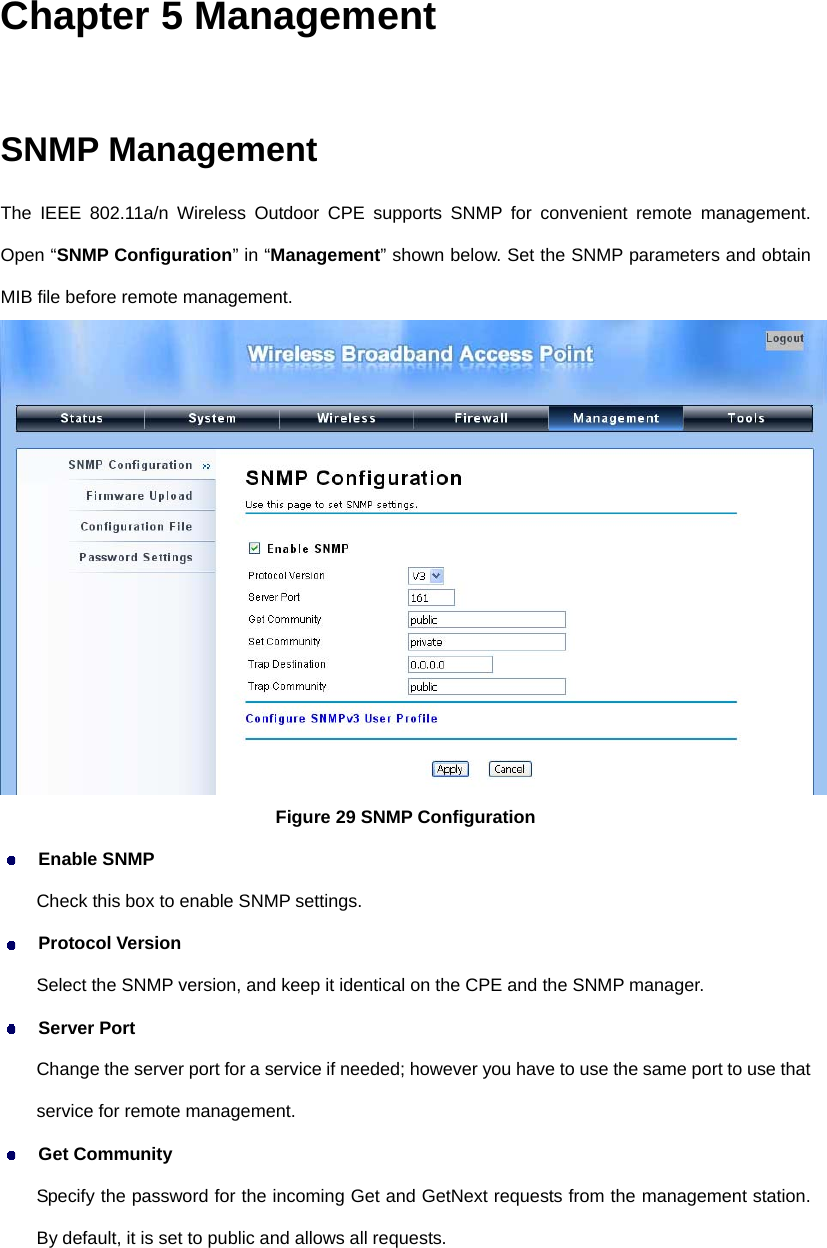
Task: Click the Get Community field
Action: coord(487,620)
